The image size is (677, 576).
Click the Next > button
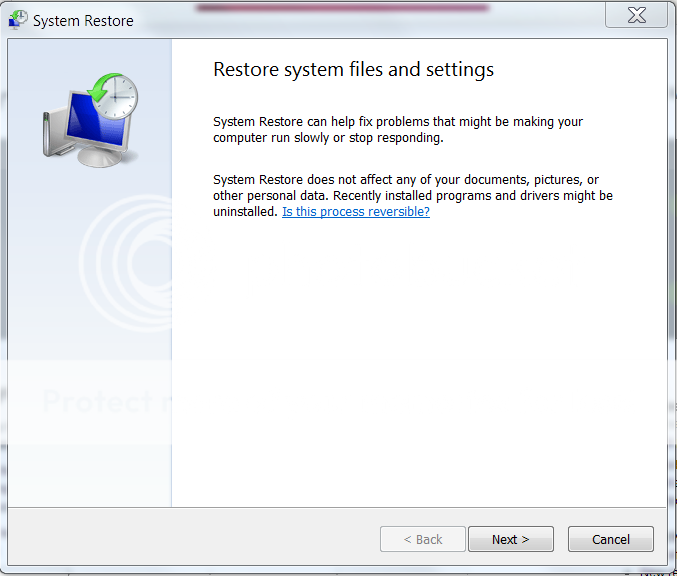coord(511,539)
